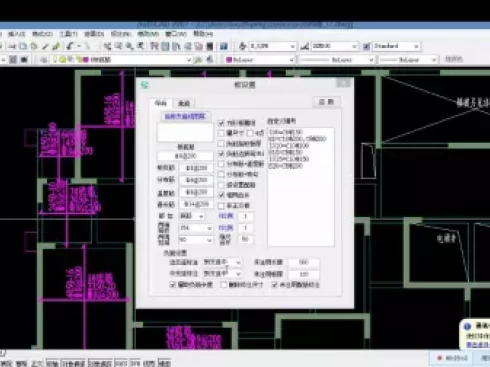The width and height of the screenshot is (490, 367).
Task: Click the button at dialog's upper right
Action: 327,102
